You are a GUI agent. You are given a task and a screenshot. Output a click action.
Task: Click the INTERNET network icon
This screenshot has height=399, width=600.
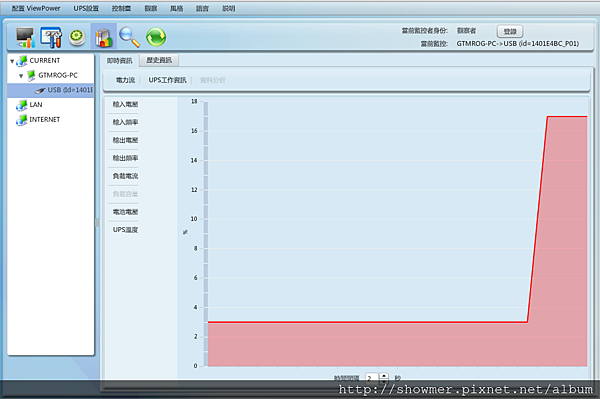22,120
